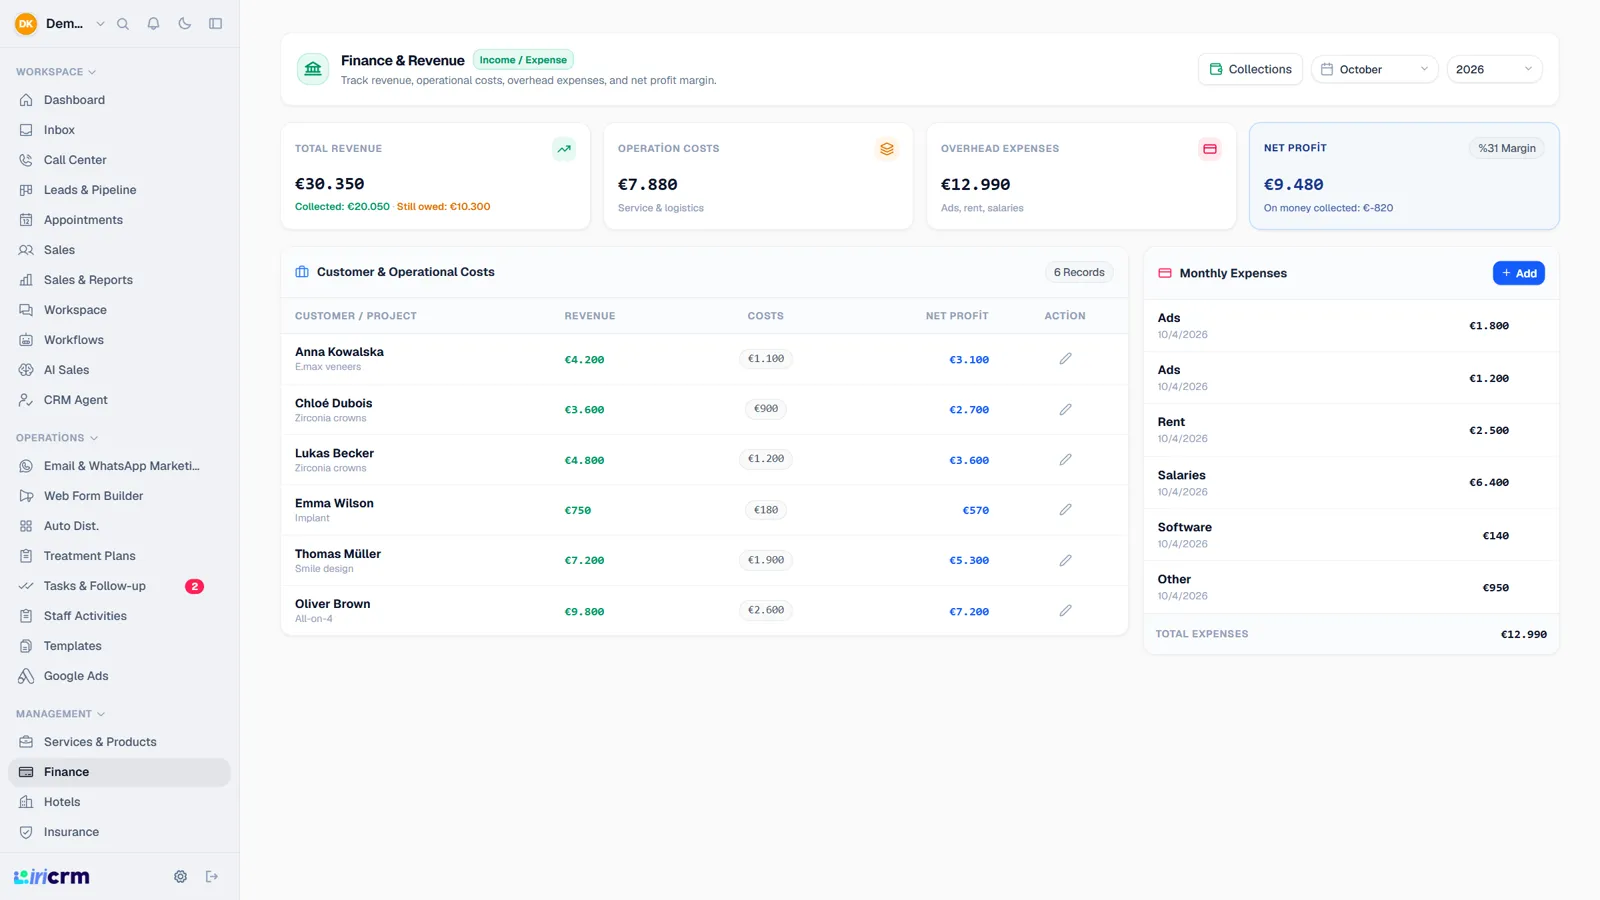Click the 6 Records badge
The width and height of the screenshot is (1600, 900).
point(1079,272)
